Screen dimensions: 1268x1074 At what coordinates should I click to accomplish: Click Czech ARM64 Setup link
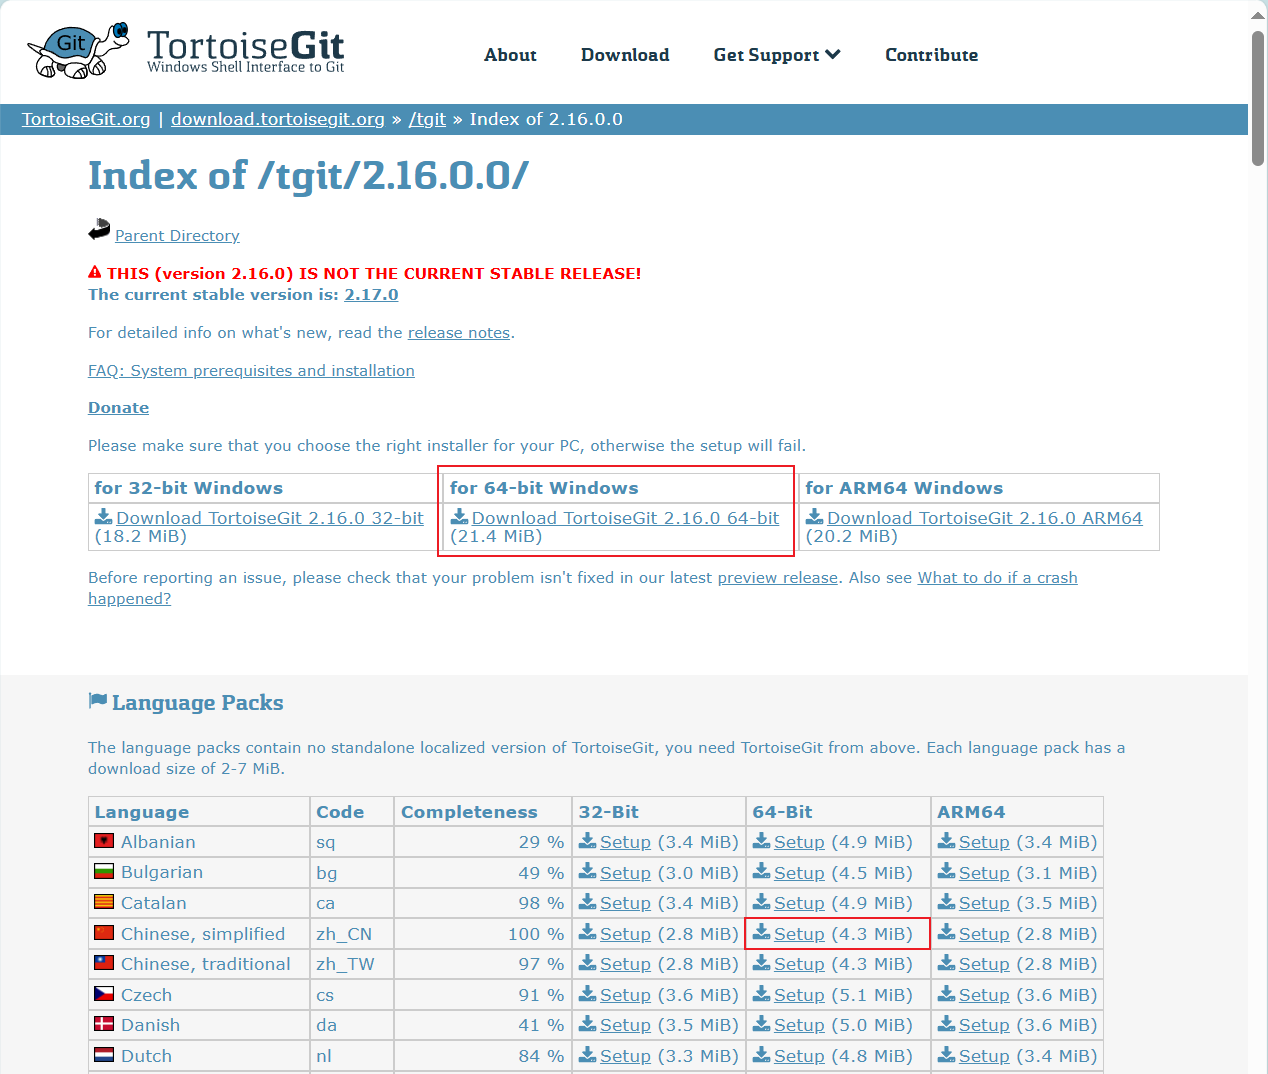coord(984,995)
